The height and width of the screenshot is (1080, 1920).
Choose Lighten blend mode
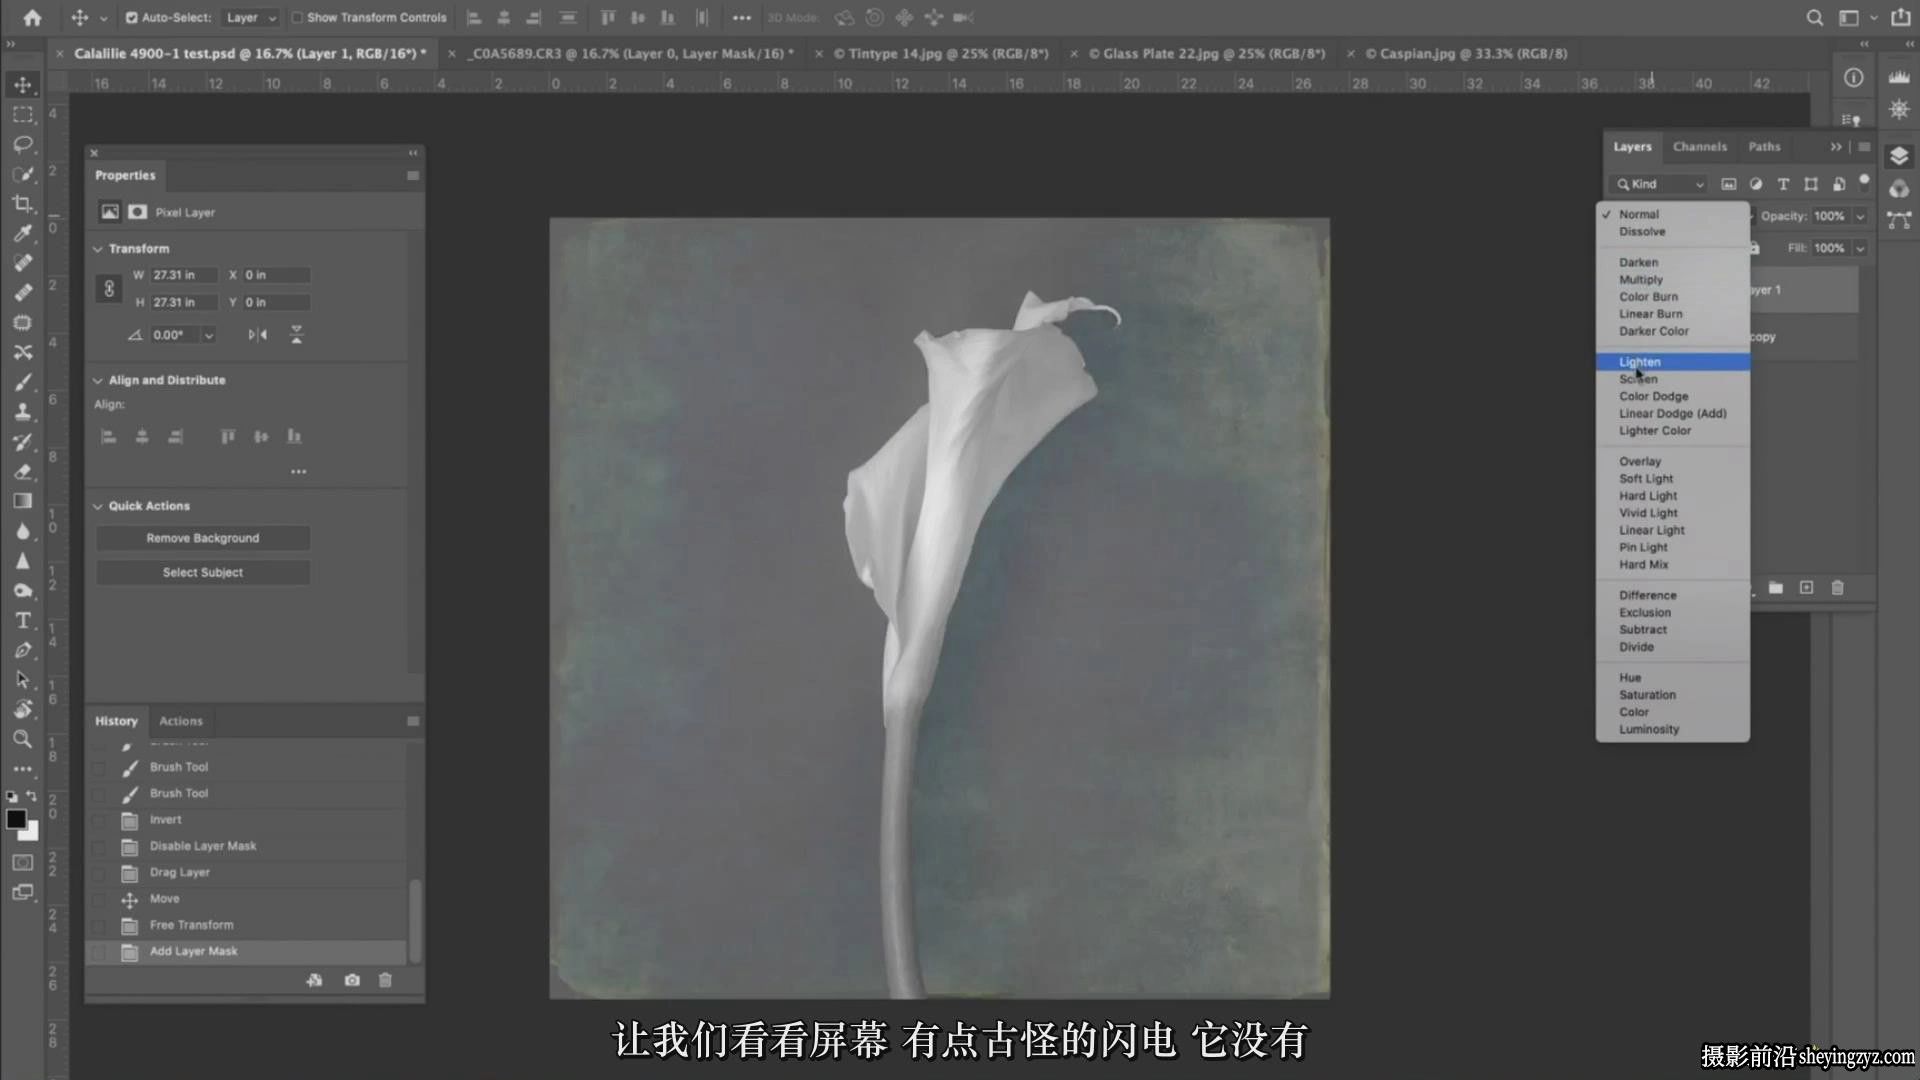(x=1673, y=362)
